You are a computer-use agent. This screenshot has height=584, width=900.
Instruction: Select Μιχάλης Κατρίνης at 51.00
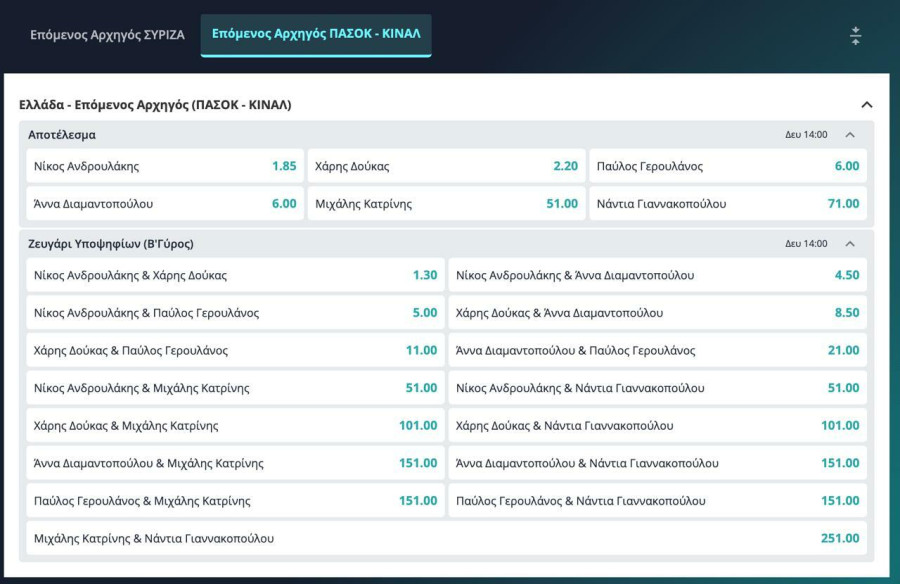pos(446,204)
